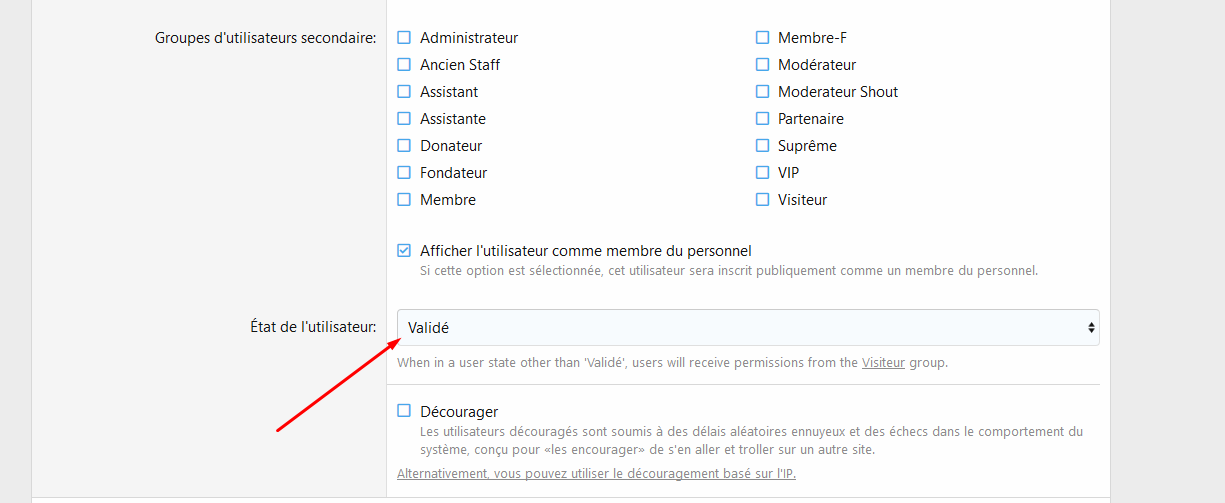The height and width of the screenshot is (503, 1225).
Task: Enable the Décourager option
Action: pos(404,411)
